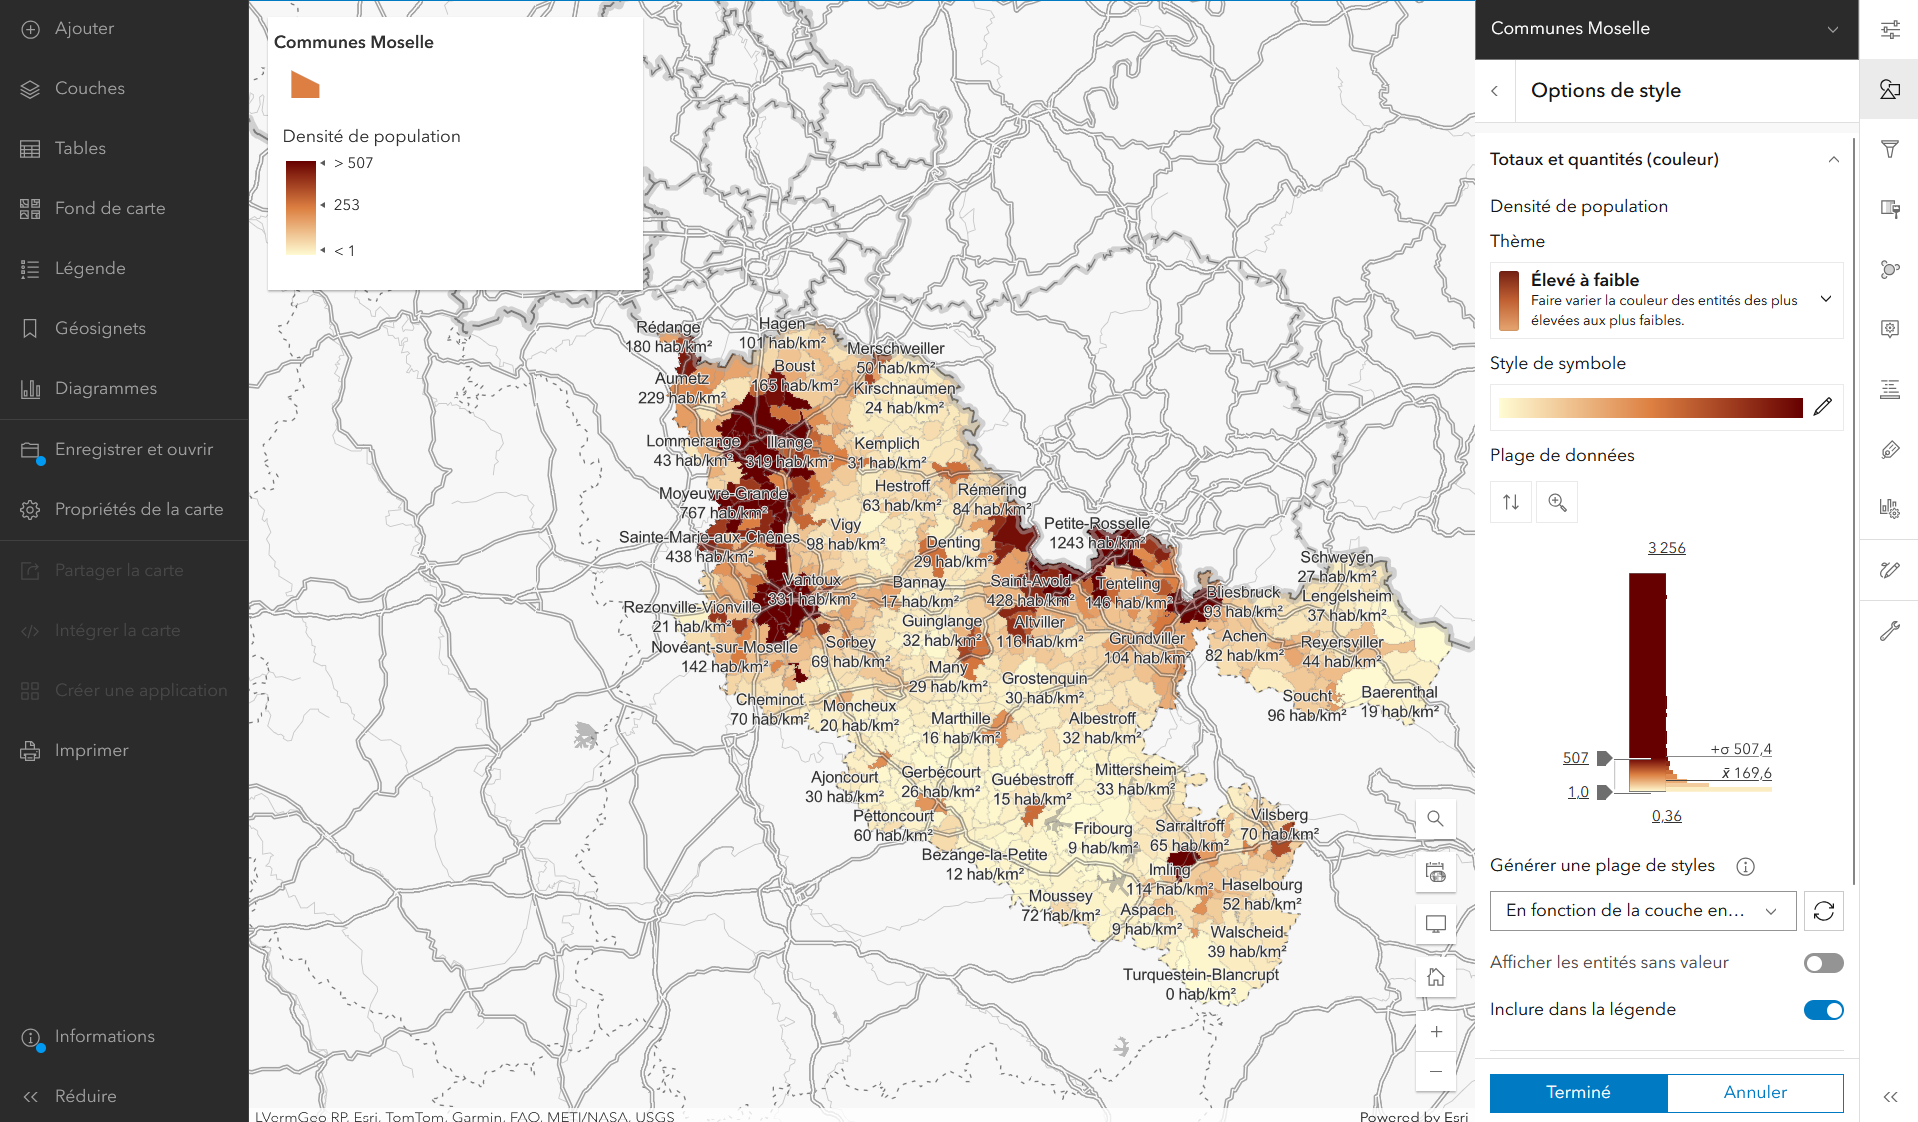The height and width of the screenshot is (1122, 1918).
Task: Open the Configure charts icon in right toolbar
Action: pos(1890,509)
